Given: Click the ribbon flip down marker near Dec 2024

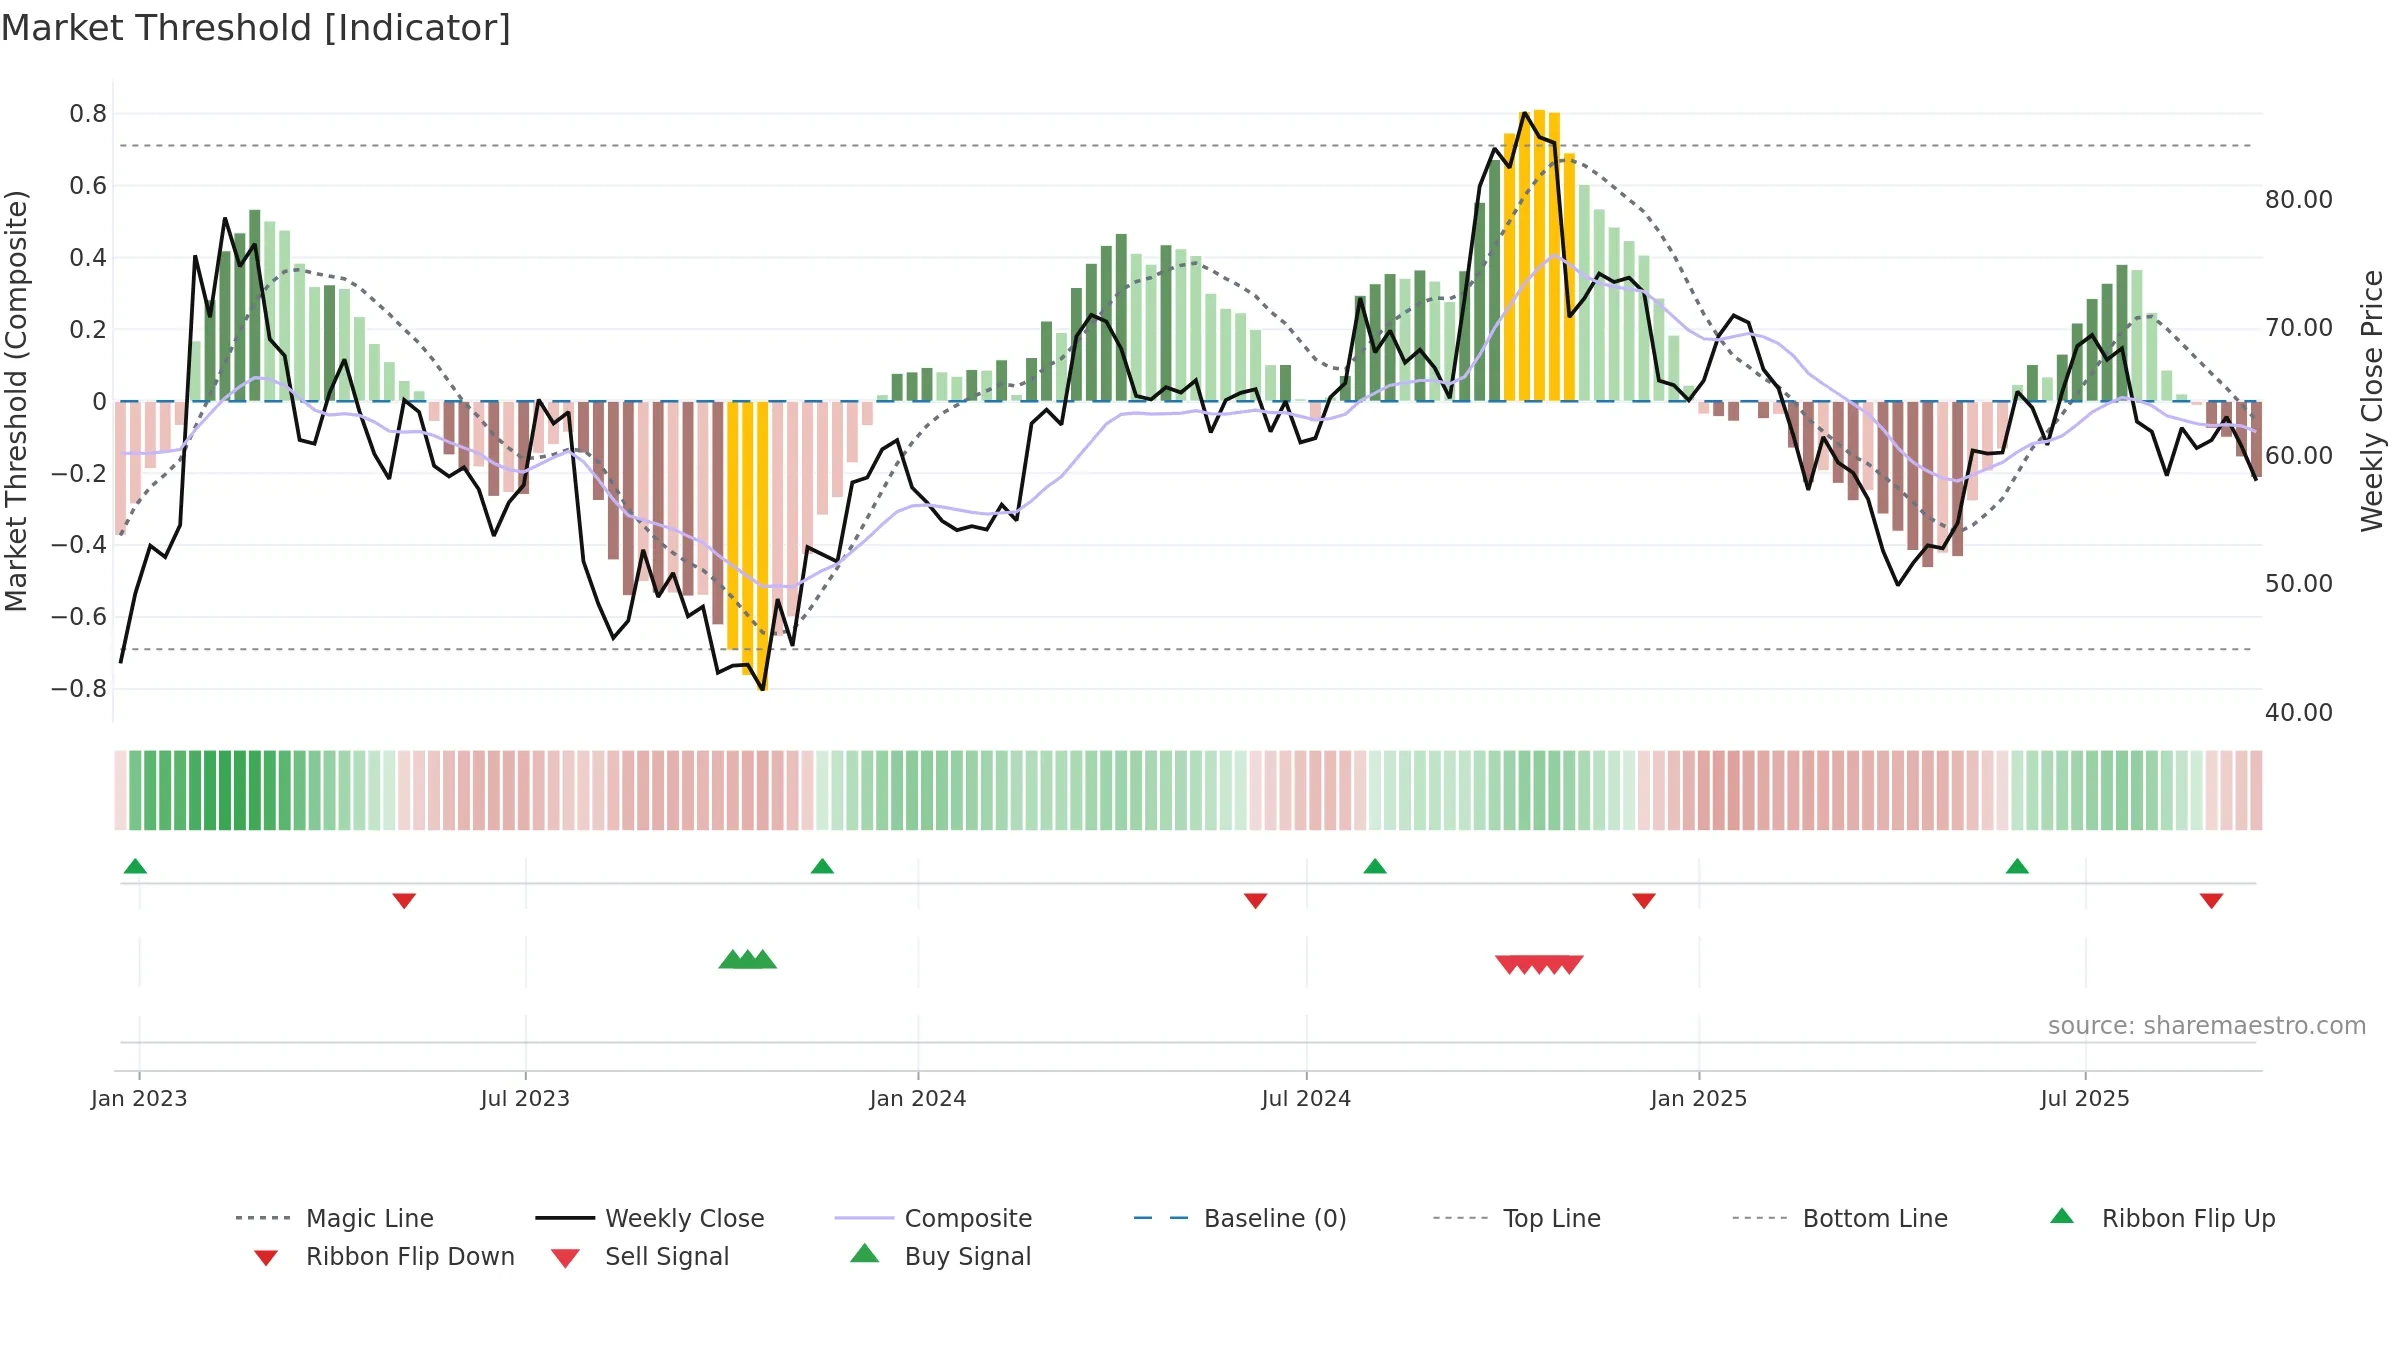Looking at the screenshot, I should pyautogui.click(x=1644, y=901).
